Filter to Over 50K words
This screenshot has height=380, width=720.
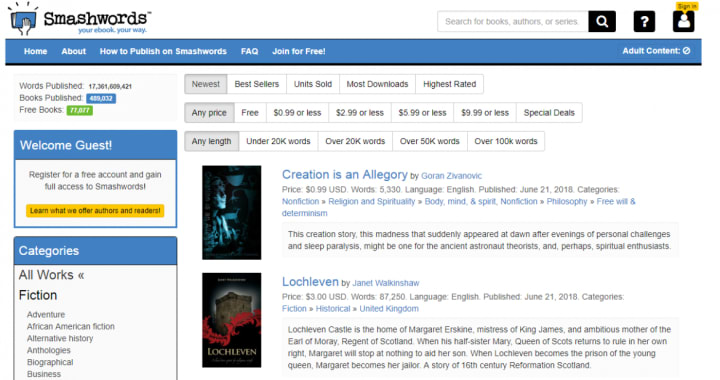pos(430,141)
